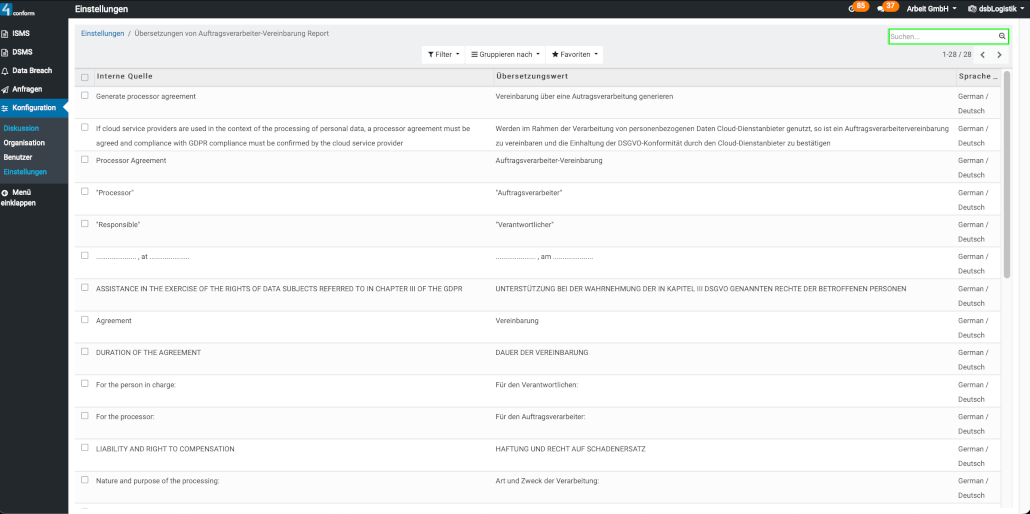Go to next page arrow
The width and height of the screenshot is (1030, 514).
click(999, 55)
